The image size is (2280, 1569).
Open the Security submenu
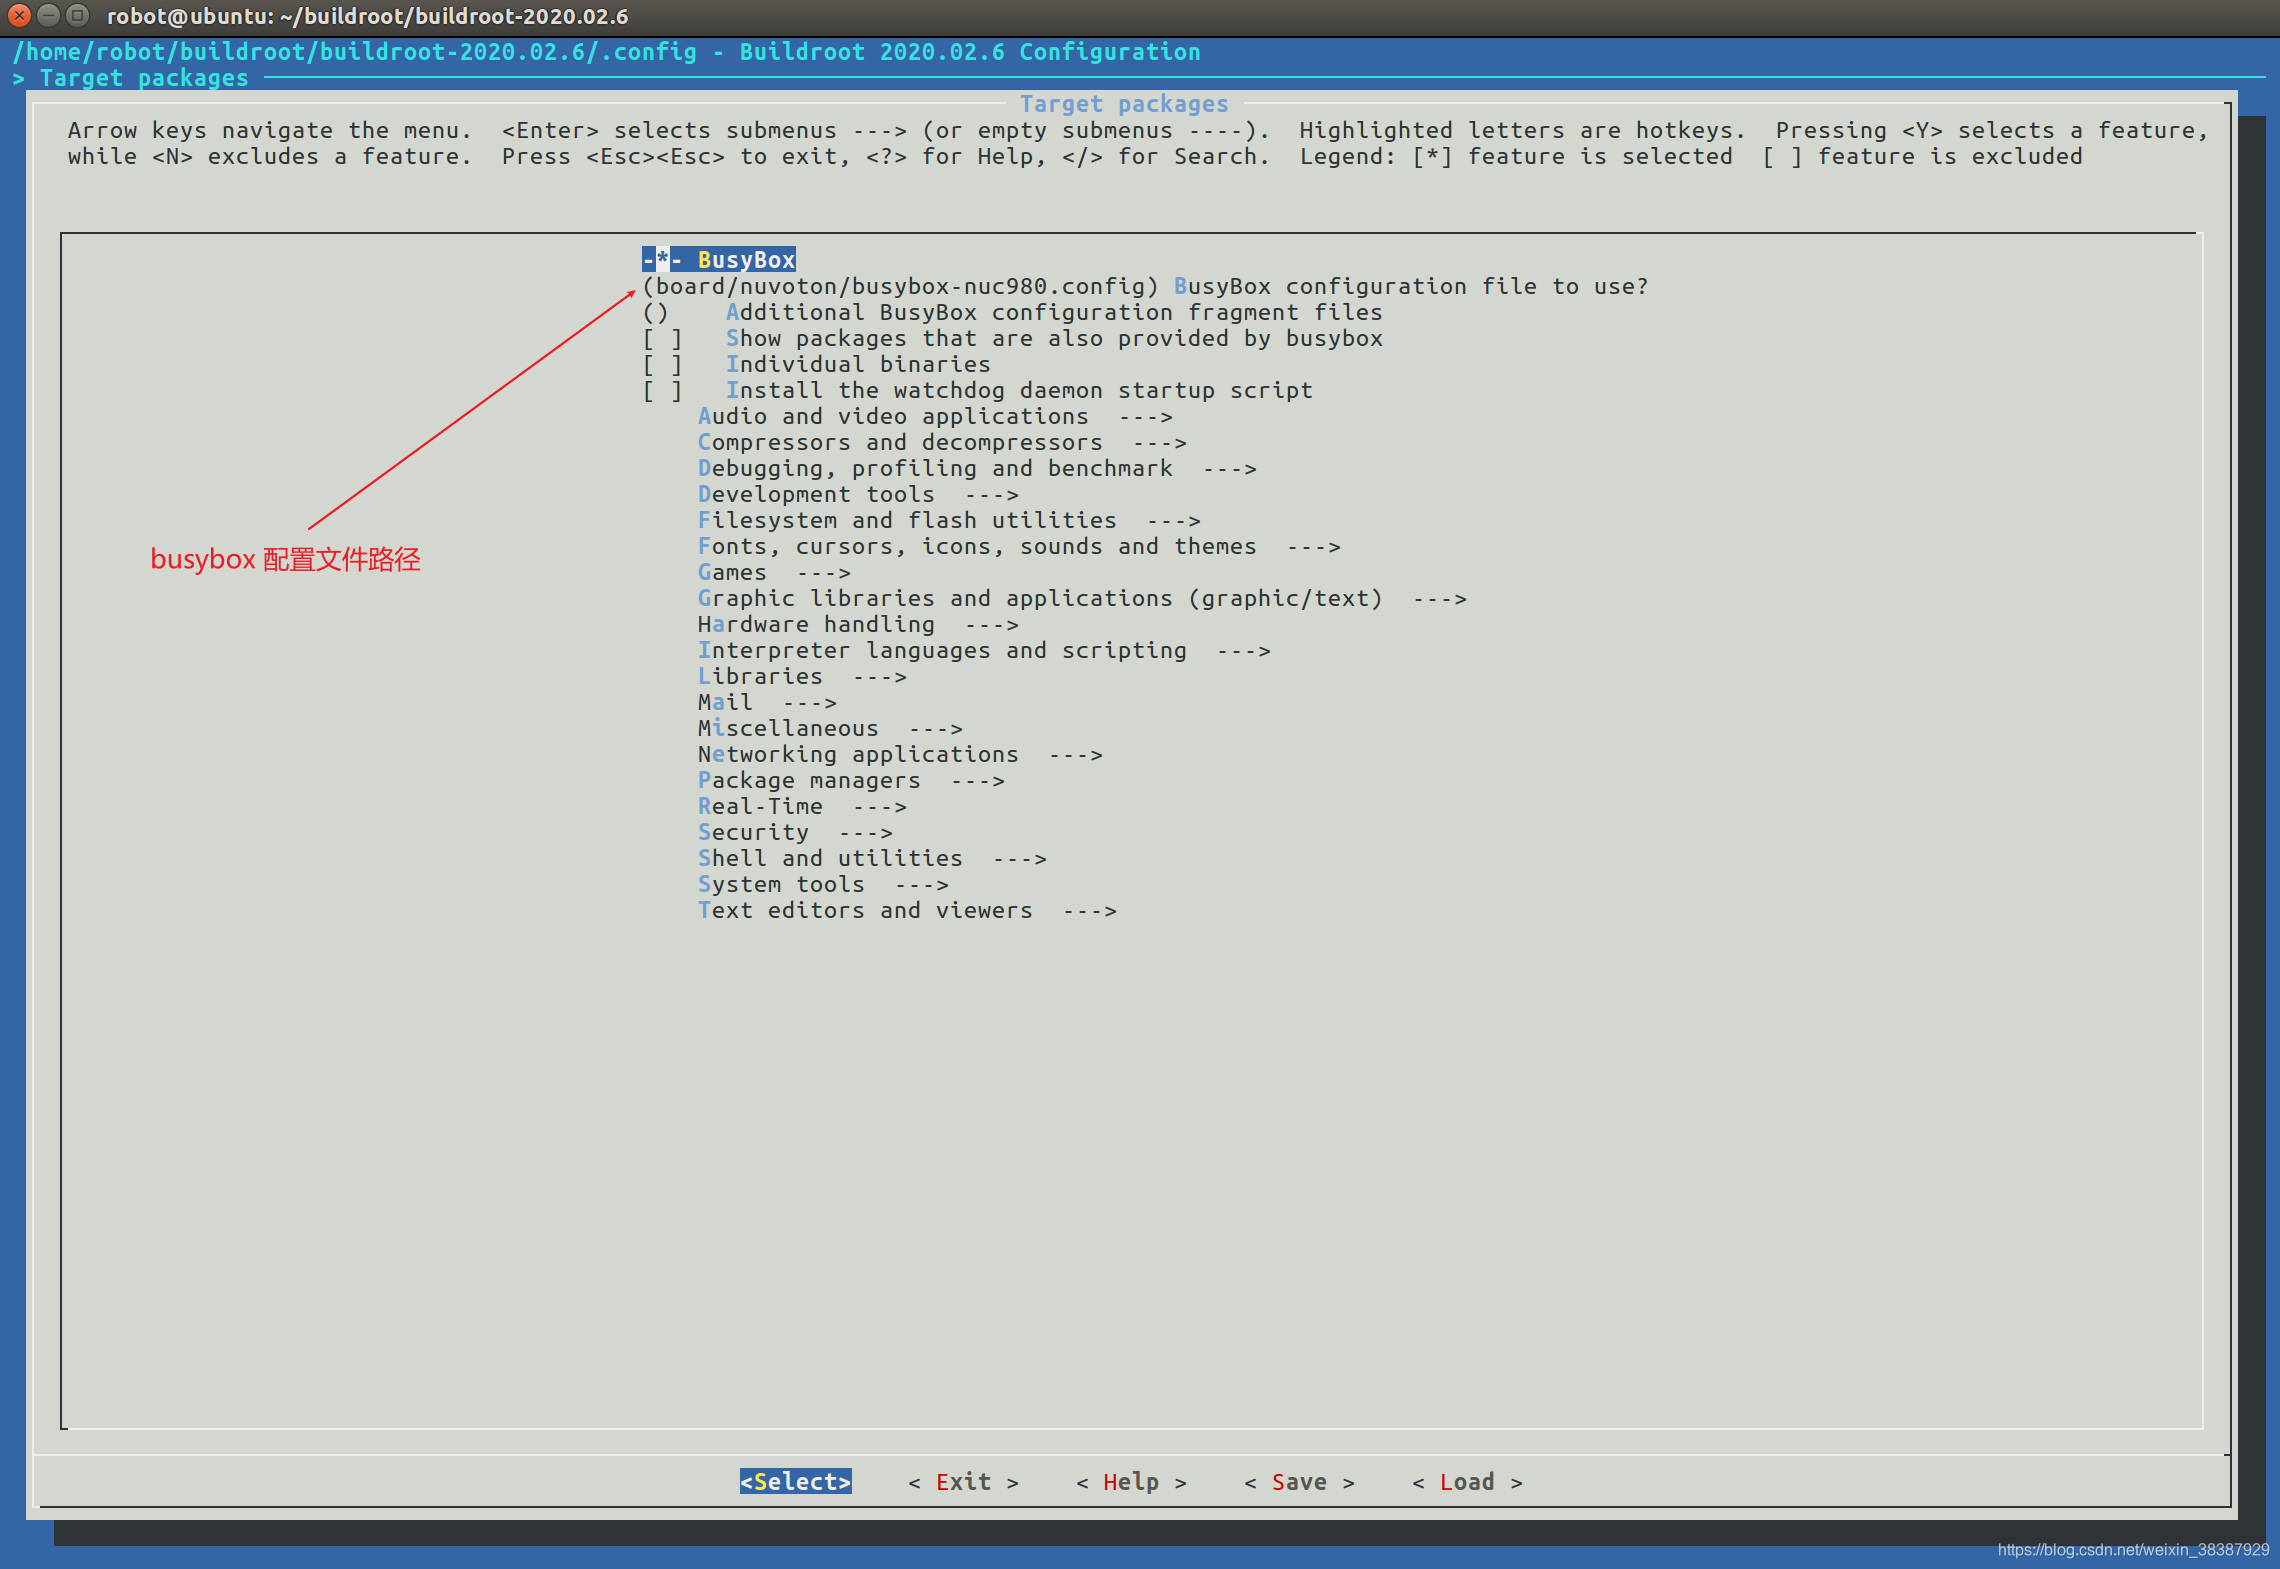click(x=795, y=832)
